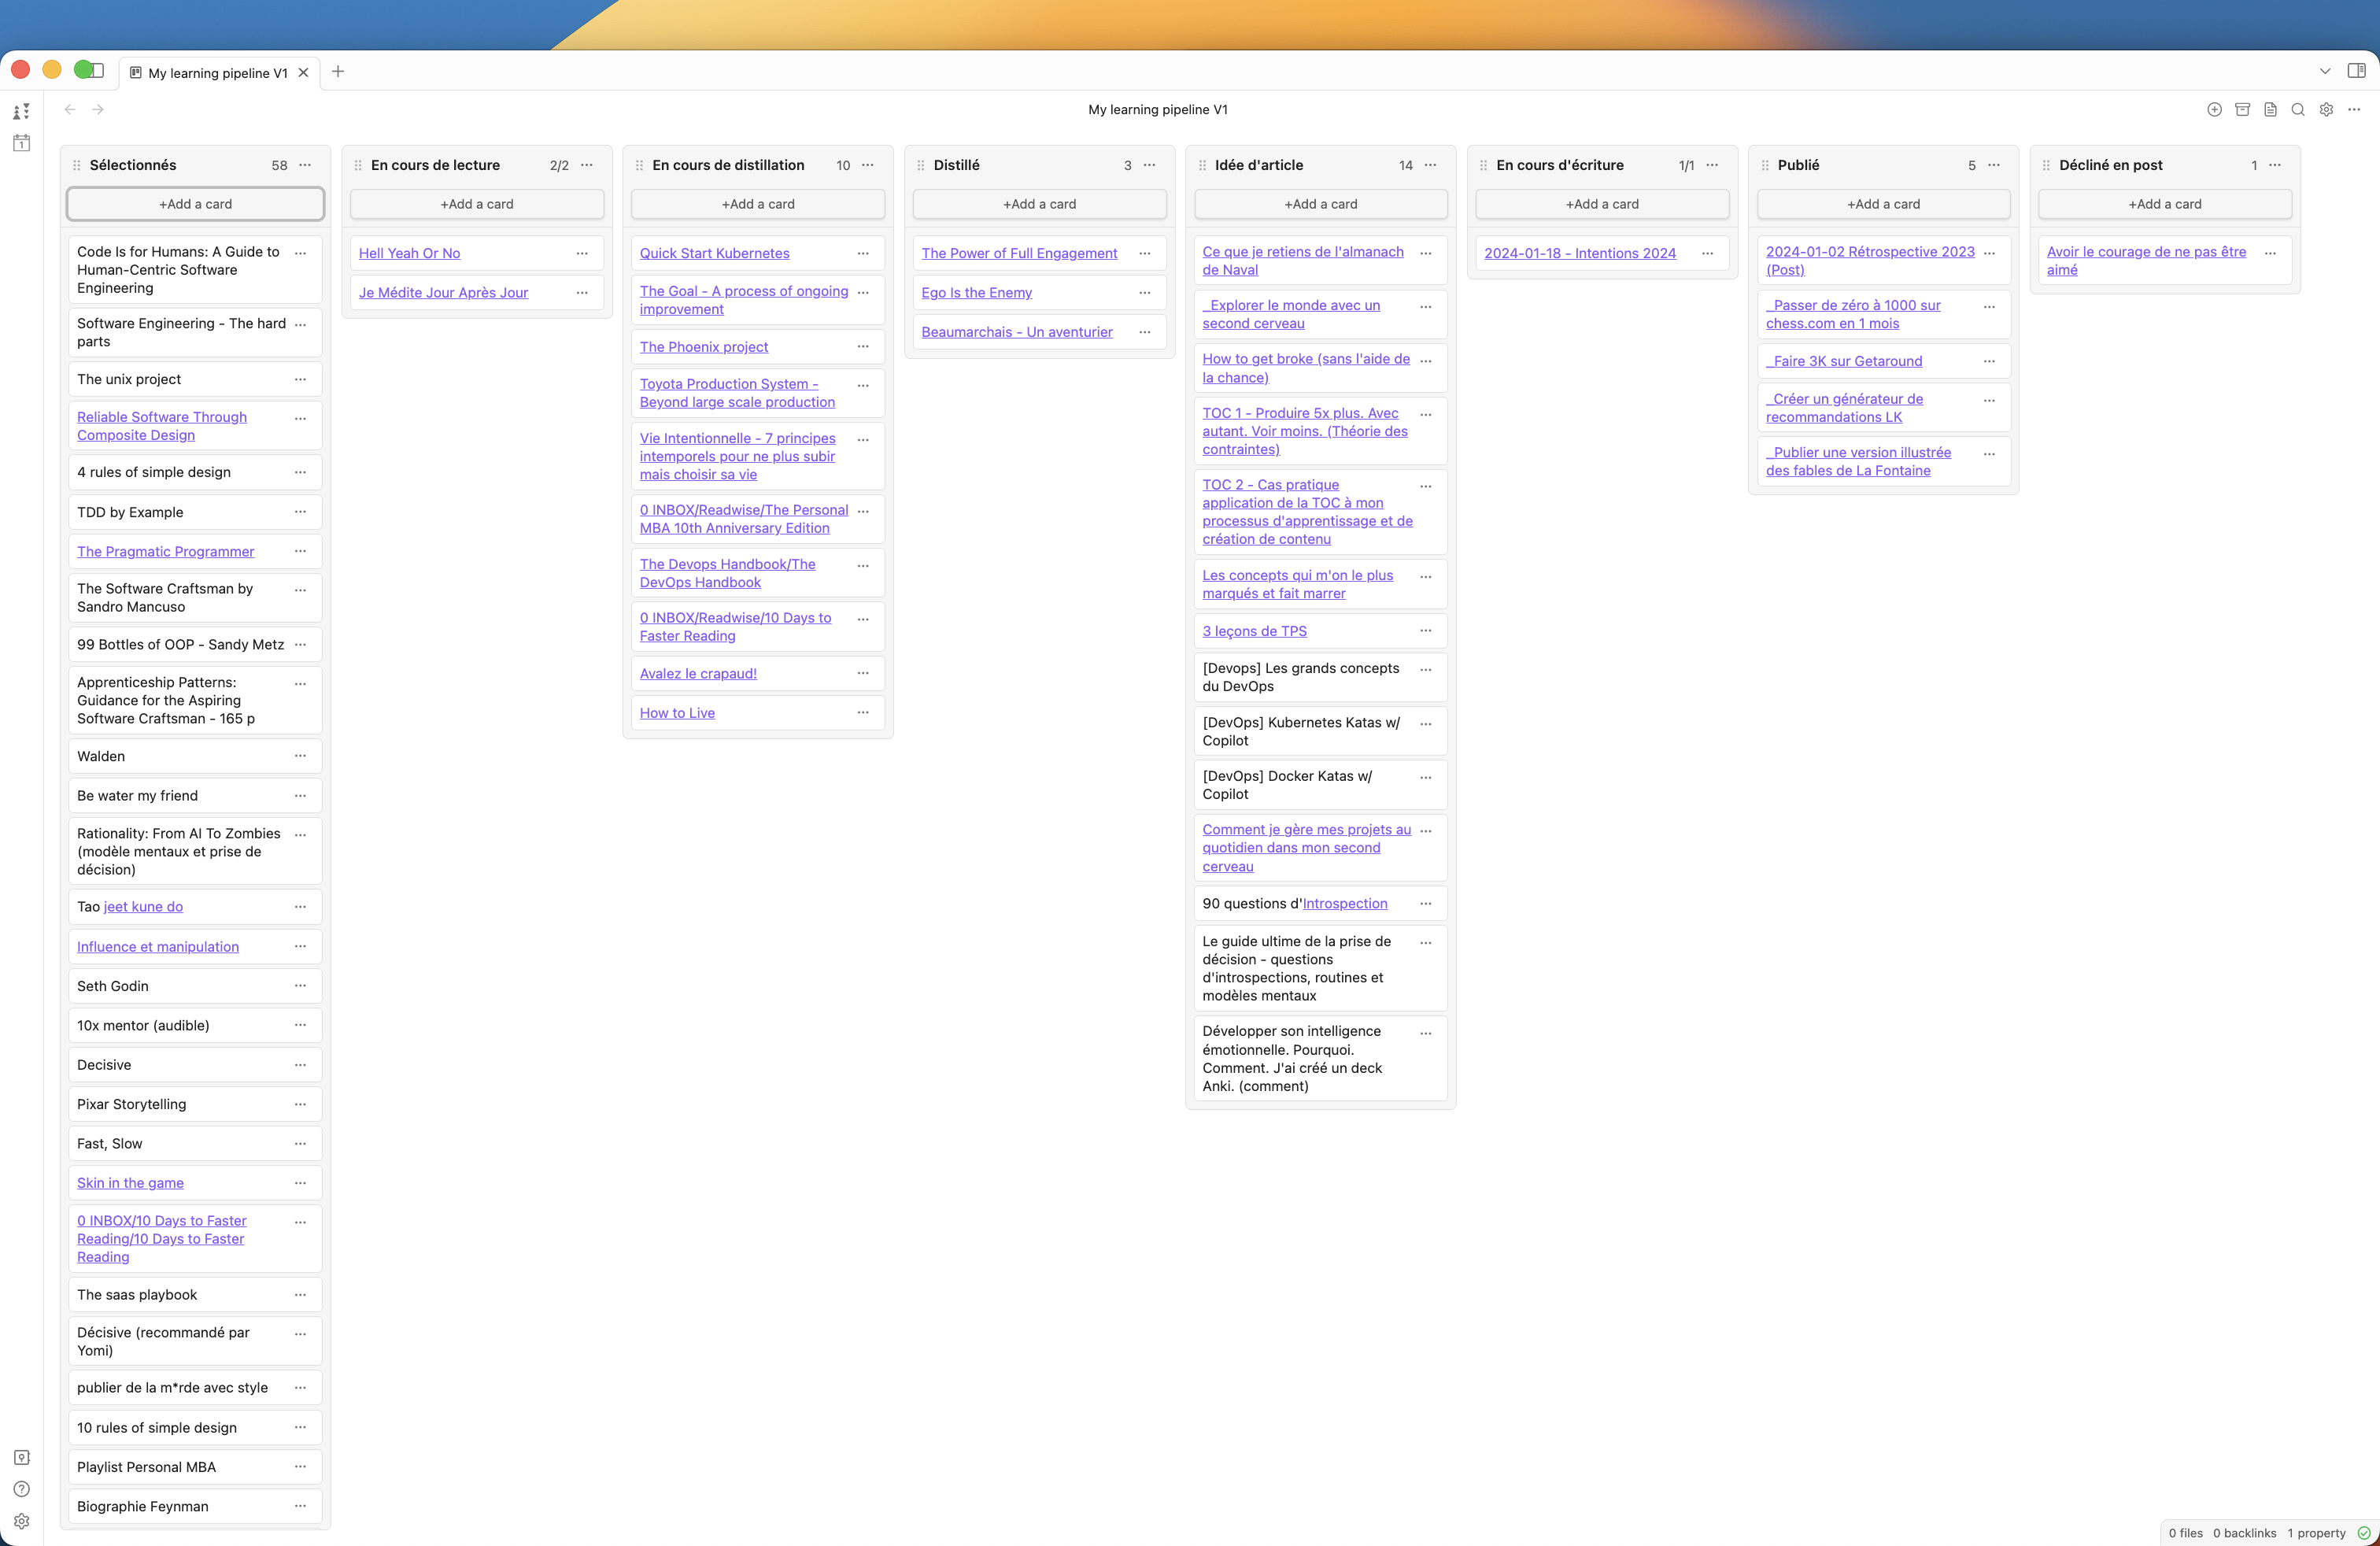Open the jeet kune do link
The width and height of the screenshot is (2380, 1546).
[143, 906]
